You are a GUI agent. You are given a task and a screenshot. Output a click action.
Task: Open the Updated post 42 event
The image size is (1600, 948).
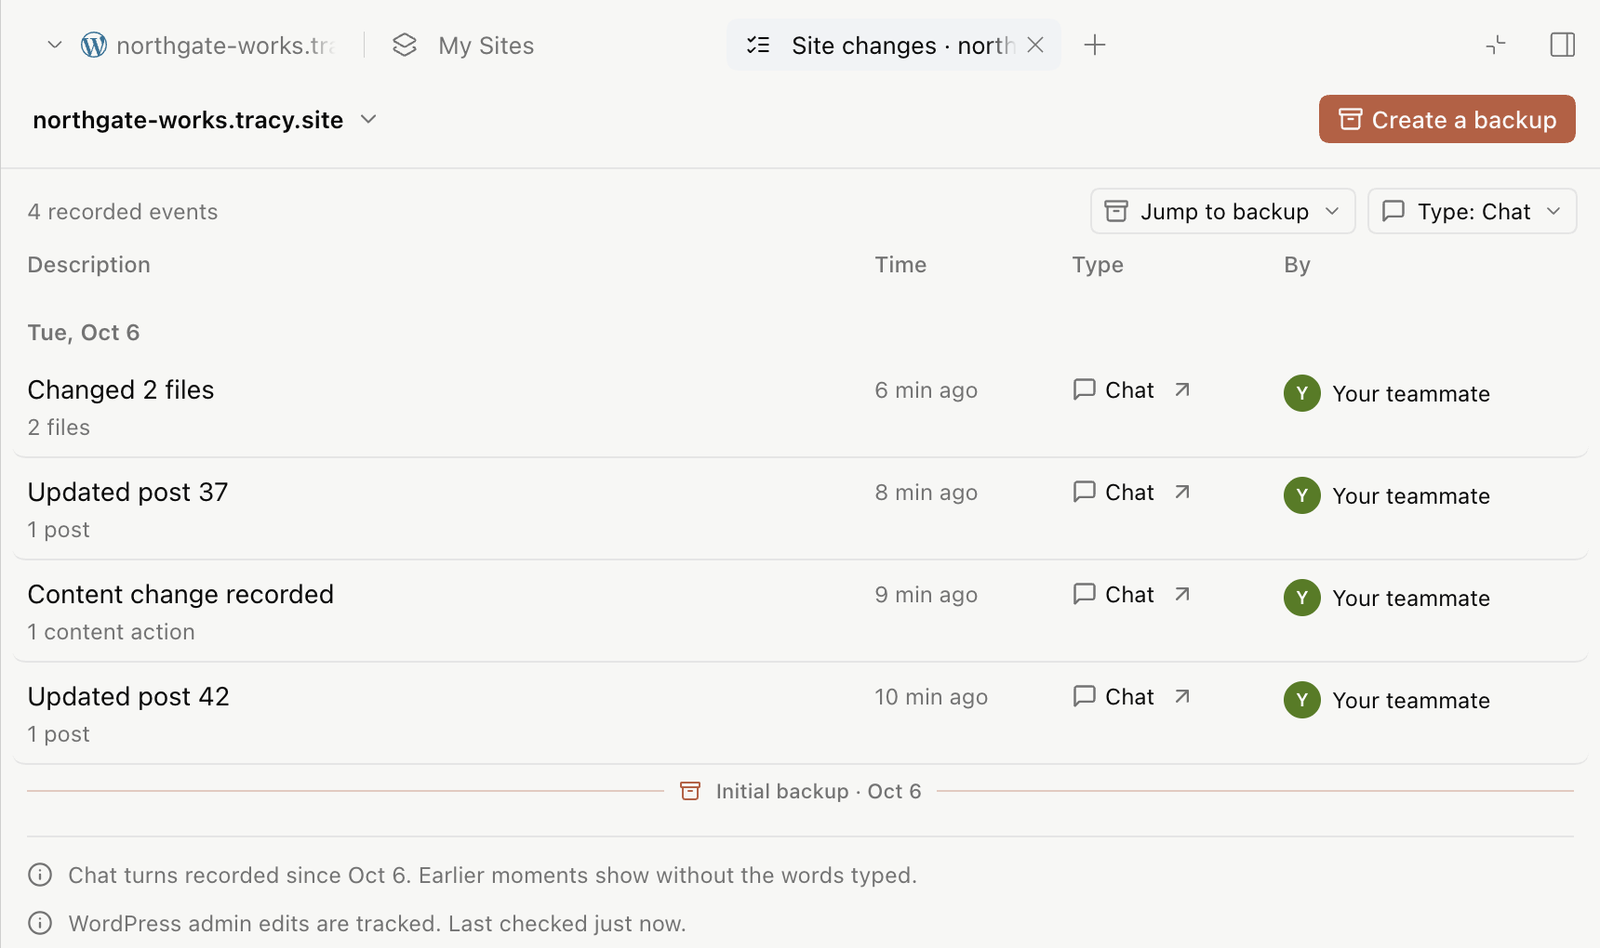(x=800, y=713)
